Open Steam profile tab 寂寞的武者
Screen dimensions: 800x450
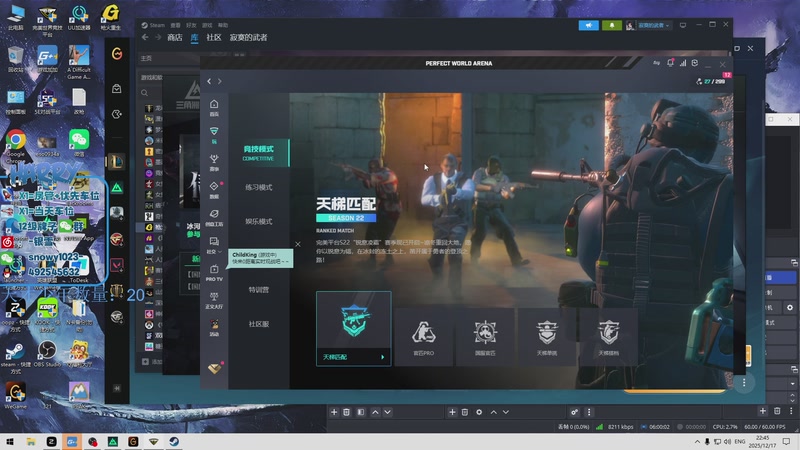[248, 37]
